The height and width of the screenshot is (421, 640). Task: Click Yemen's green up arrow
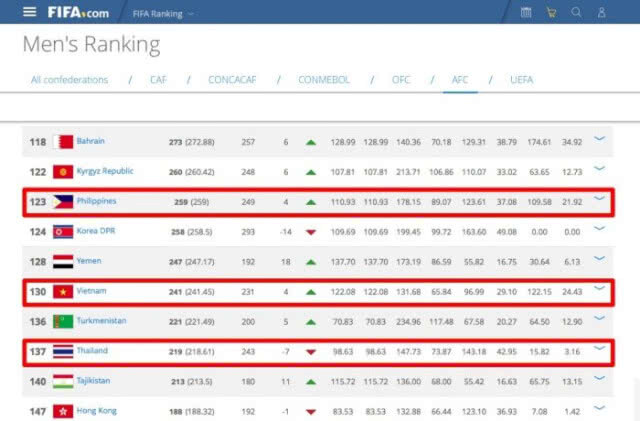[311, 262]
